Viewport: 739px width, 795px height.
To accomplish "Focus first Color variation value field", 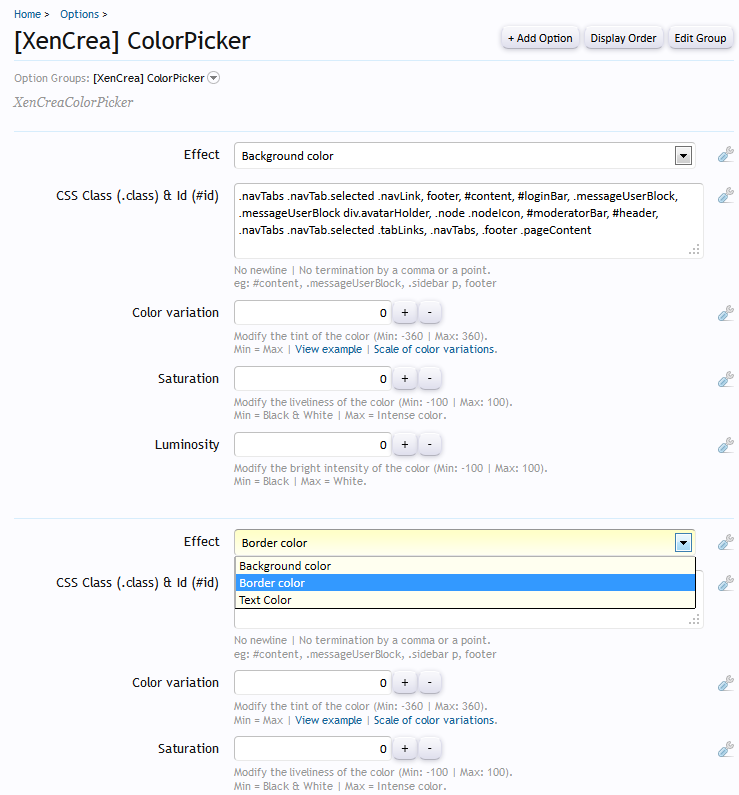I will 312,312.
